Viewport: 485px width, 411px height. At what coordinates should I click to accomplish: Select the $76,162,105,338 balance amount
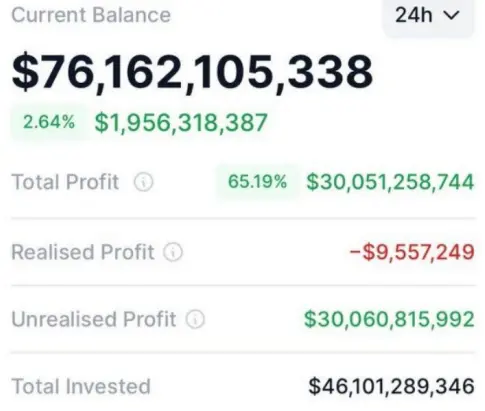click(192, 73)
